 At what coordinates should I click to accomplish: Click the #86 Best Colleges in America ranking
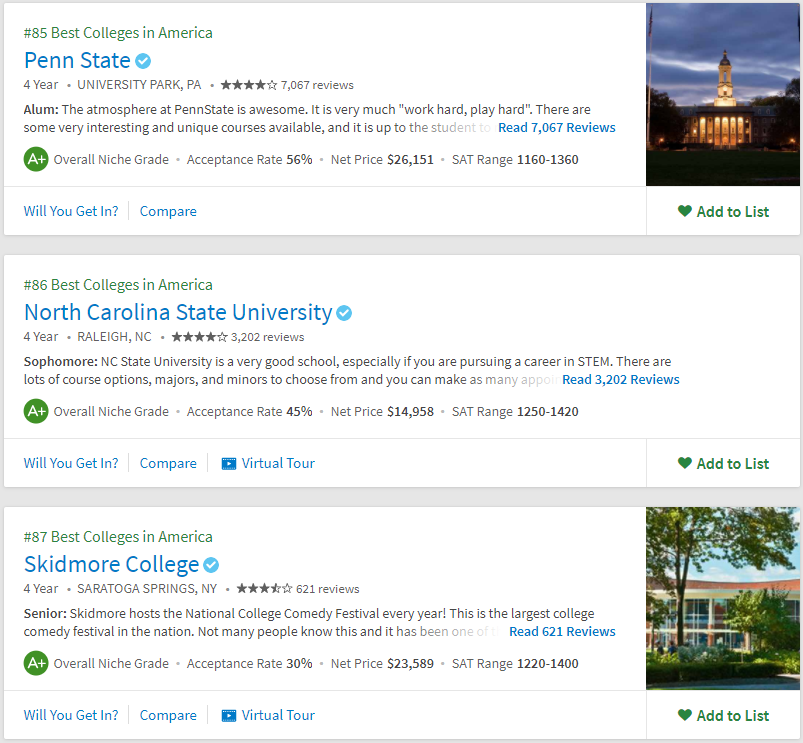point(118,285)
